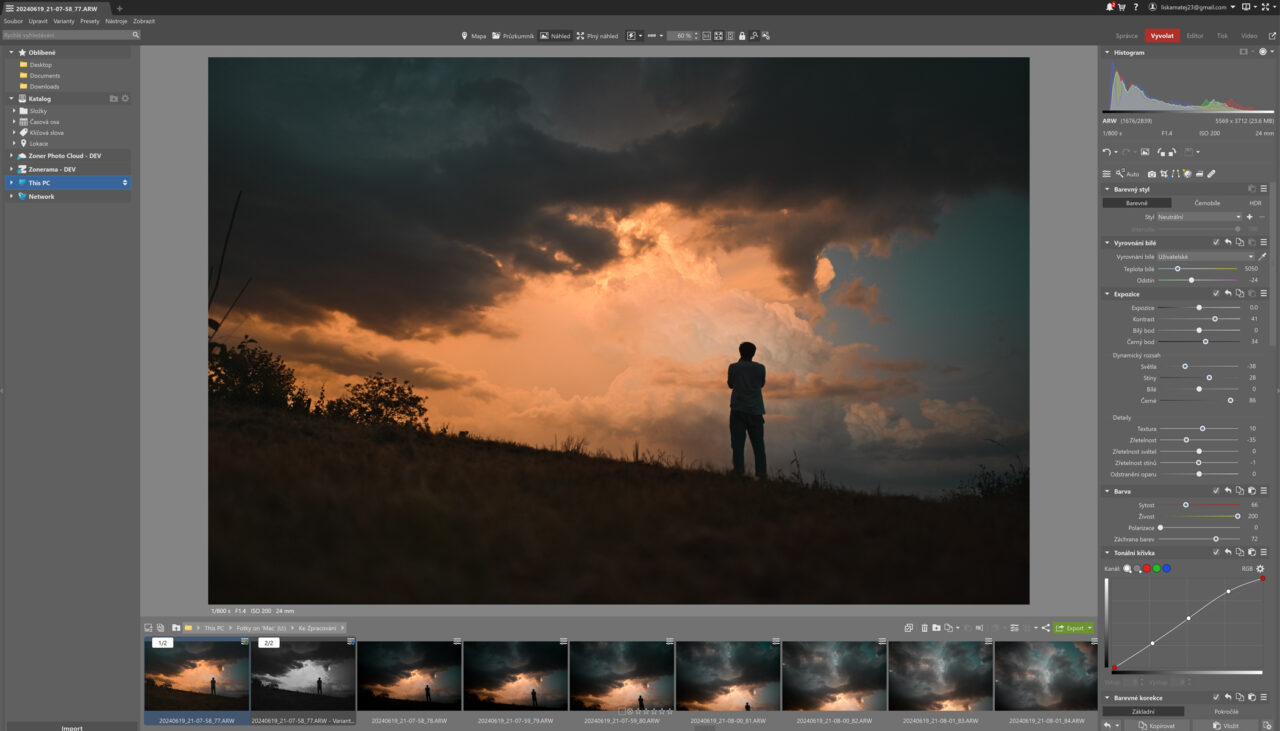Toggle the zoom lock icon in top toolbar
1280x731 pixels.
point(743,36)
